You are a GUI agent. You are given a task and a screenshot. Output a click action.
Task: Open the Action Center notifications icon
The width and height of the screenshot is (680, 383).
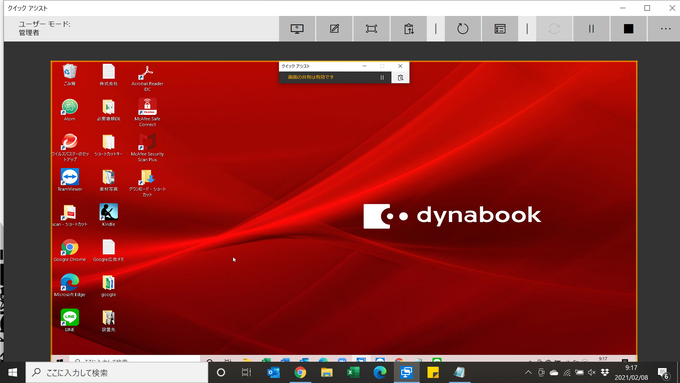[x=663, y=373]
